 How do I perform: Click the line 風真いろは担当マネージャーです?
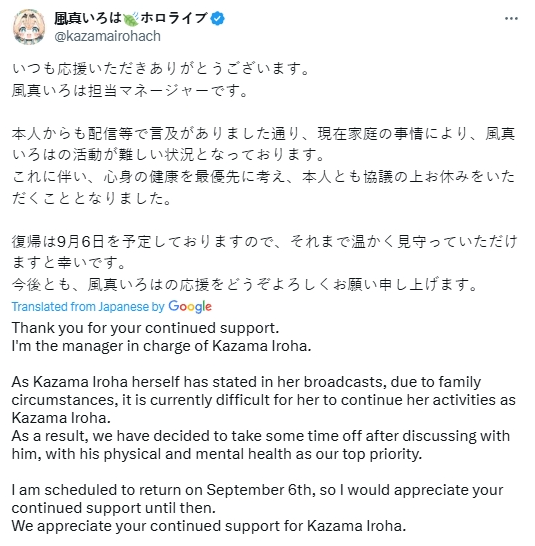(130, 91)
